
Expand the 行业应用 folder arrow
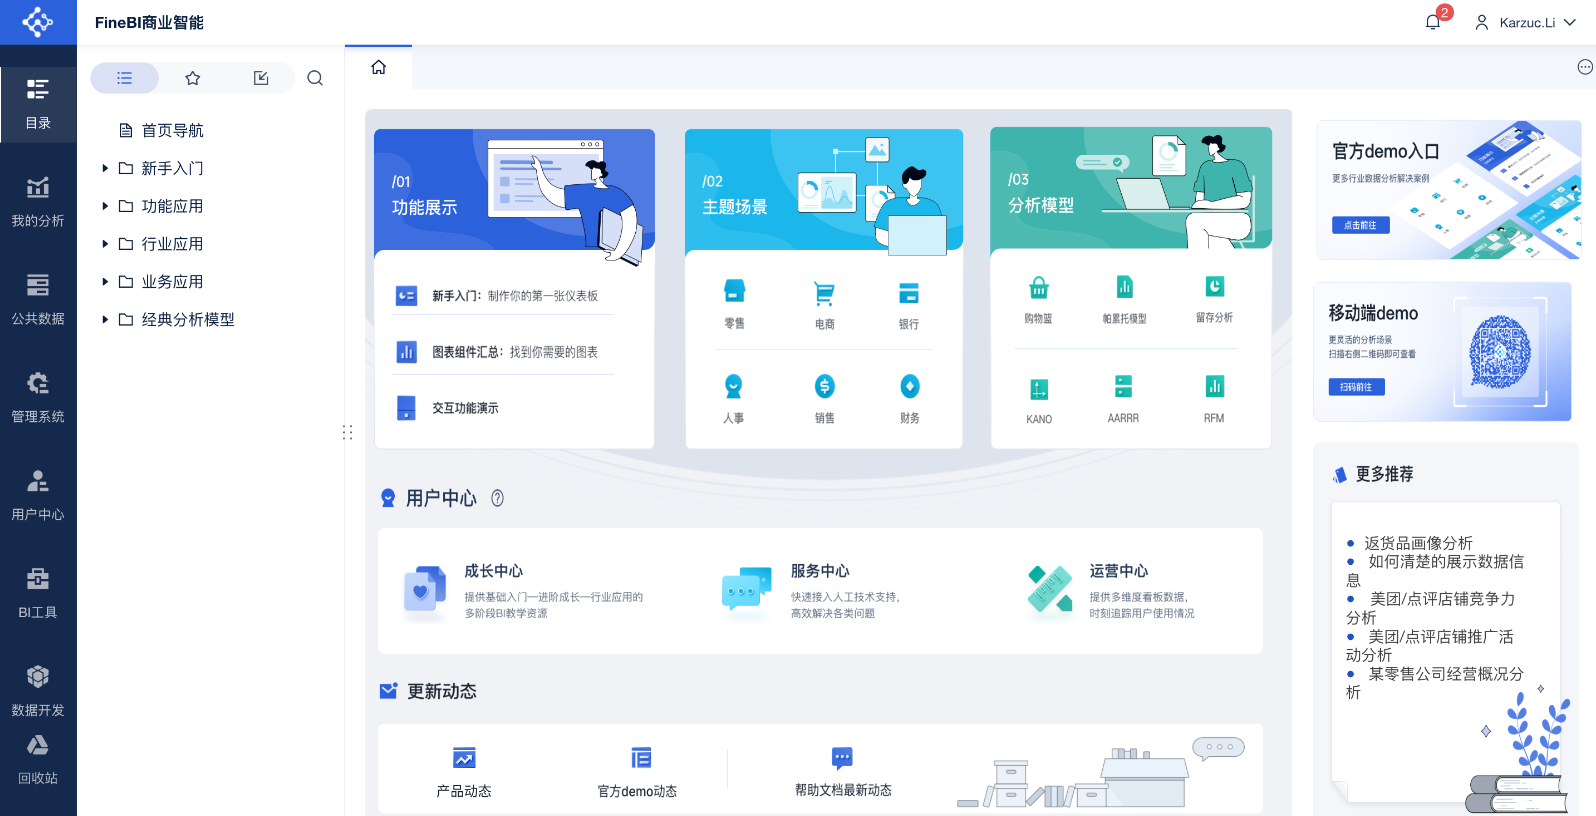[105, 244]
